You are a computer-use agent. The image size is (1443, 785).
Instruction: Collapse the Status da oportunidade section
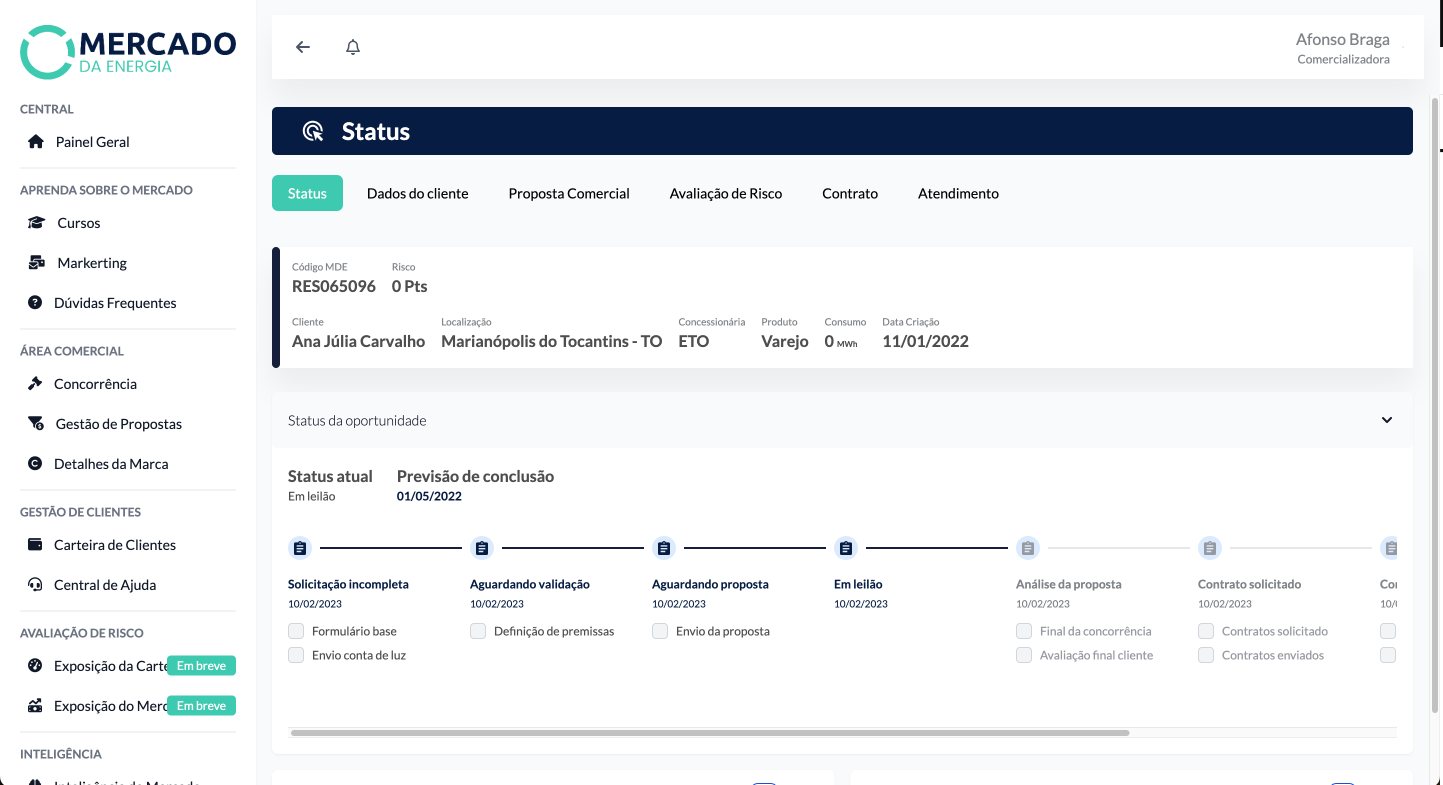pyautogui.click(x=1387, y=420)
